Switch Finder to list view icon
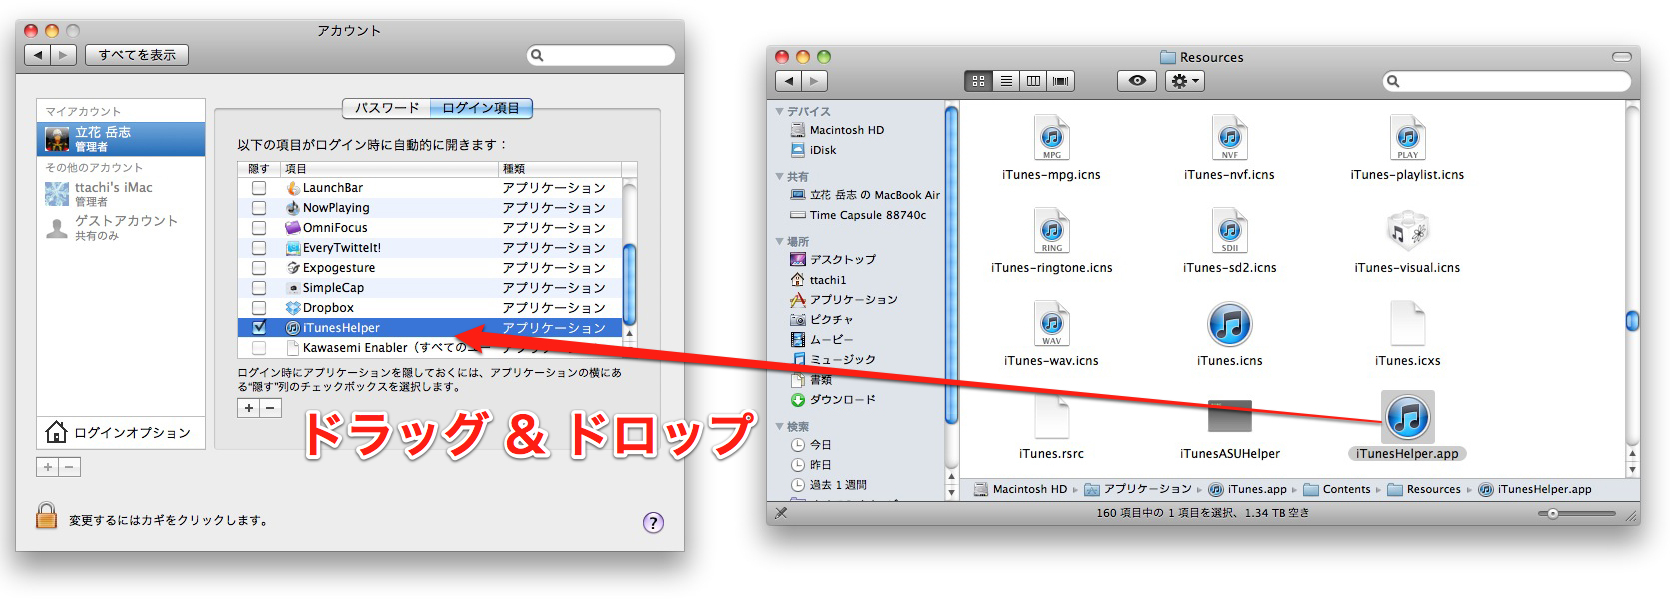Viewport: 1670px width, 611px height. click(1006, 81)
